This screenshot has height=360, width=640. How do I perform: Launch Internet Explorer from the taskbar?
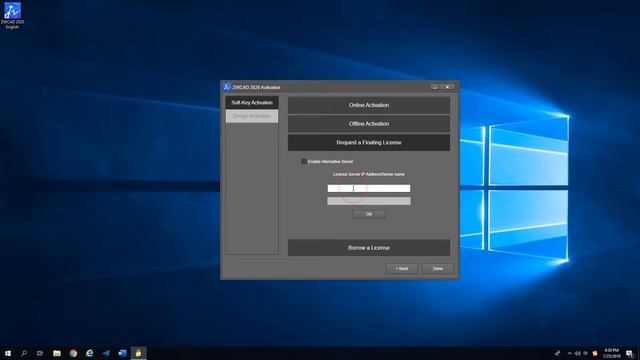click(89, 353)
